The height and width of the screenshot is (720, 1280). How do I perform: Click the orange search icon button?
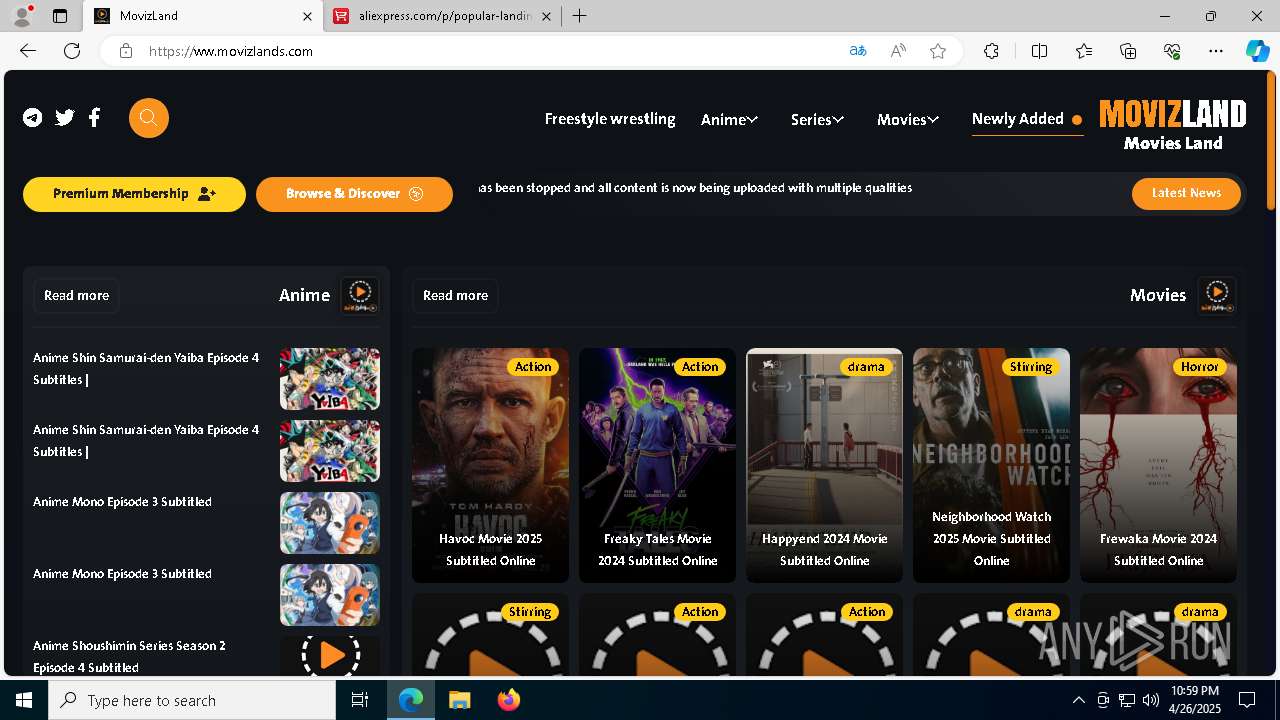[x=149, y=118]
